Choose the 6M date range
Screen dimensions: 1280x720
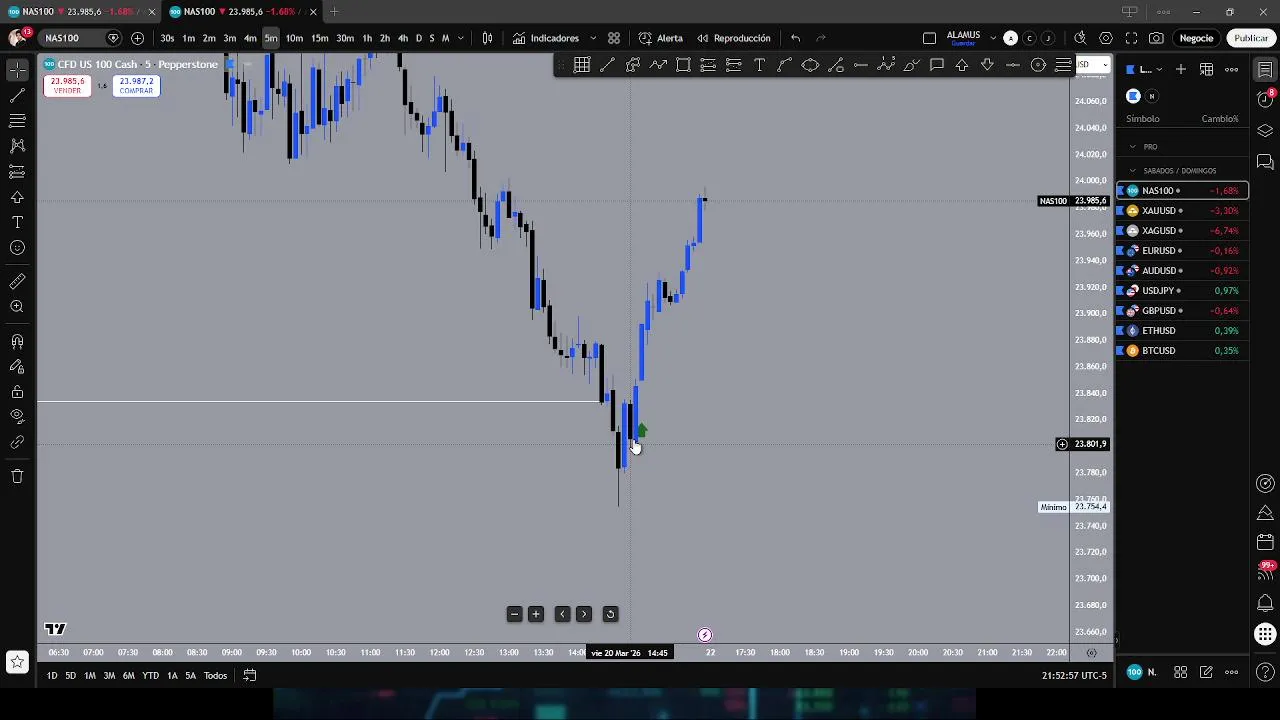click(x=129, y=676)
